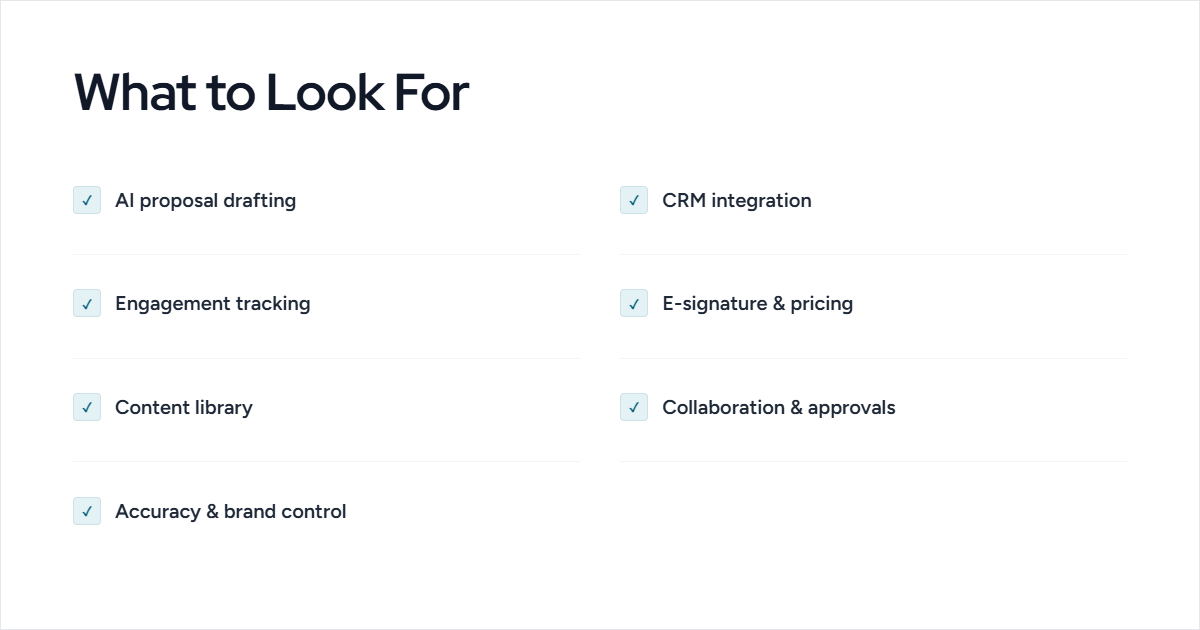Click the 'What to Look For' heading
The height and width of the screenshot is (630, 1200).
(x=271, y=92)
